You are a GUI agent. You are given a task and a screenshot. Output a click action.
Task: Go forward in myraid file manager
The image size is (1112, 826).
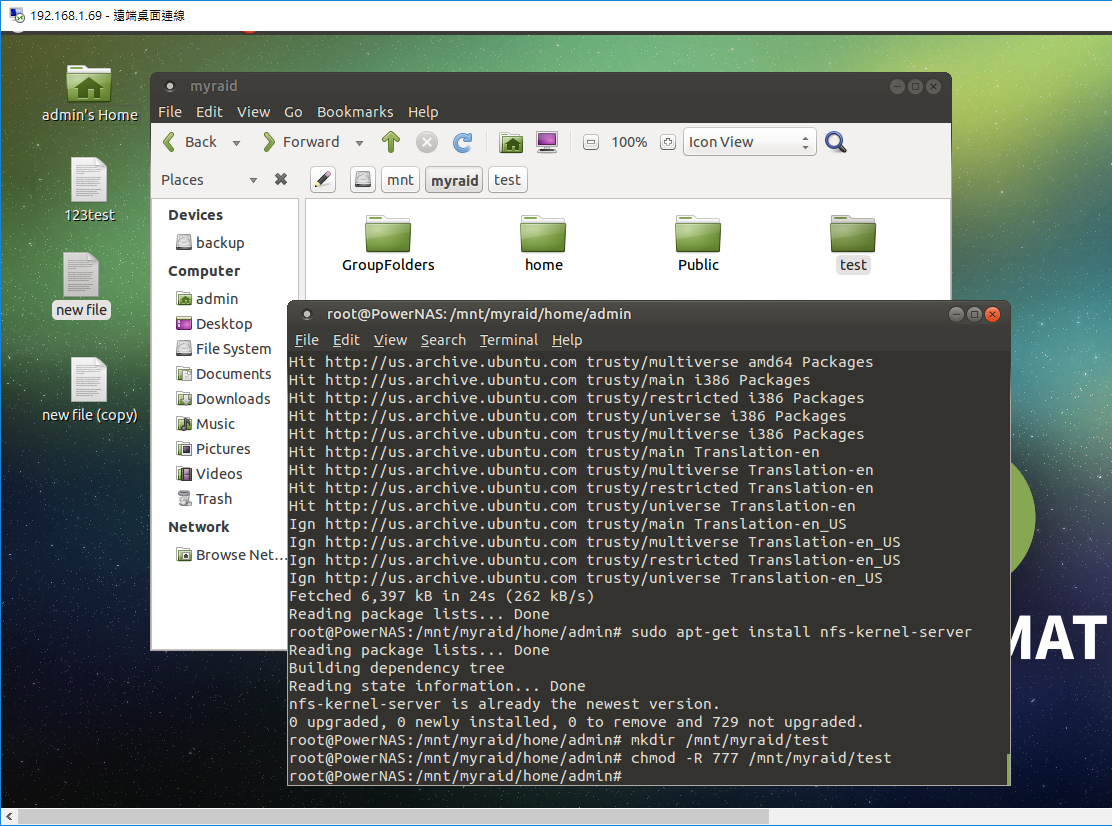click(x=301, y=143)
